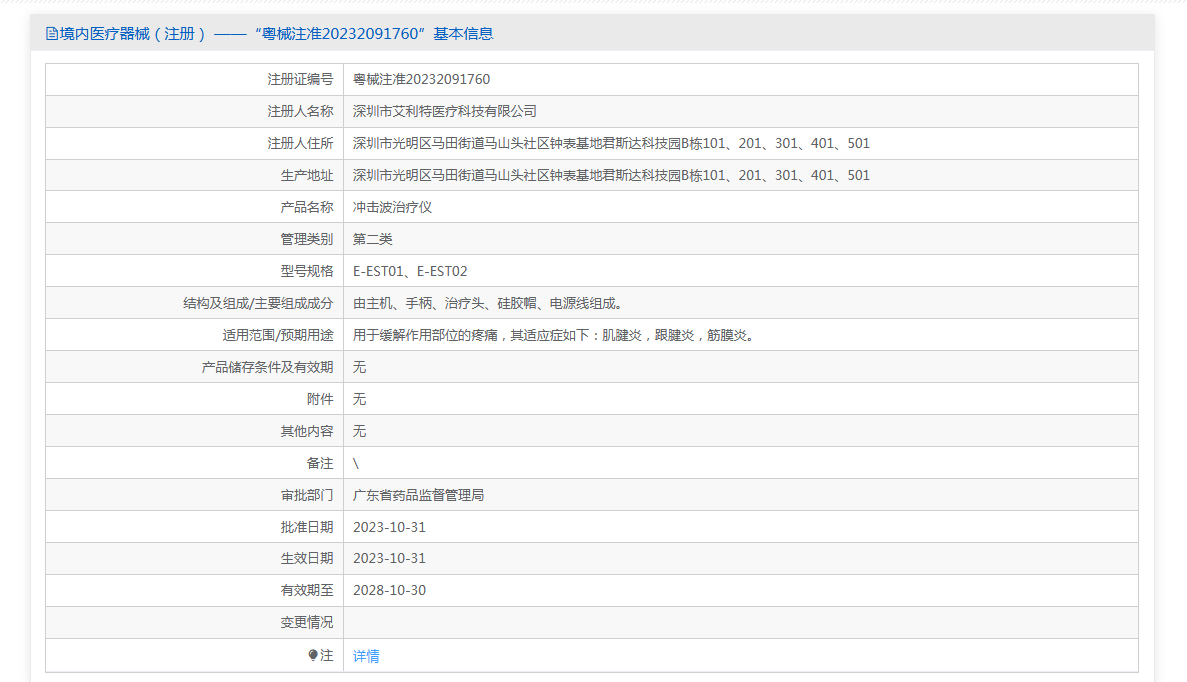The height and width of the screenshot is (682, 1187).
Task: Open the 详情 link
Action: tap(366, 656)
